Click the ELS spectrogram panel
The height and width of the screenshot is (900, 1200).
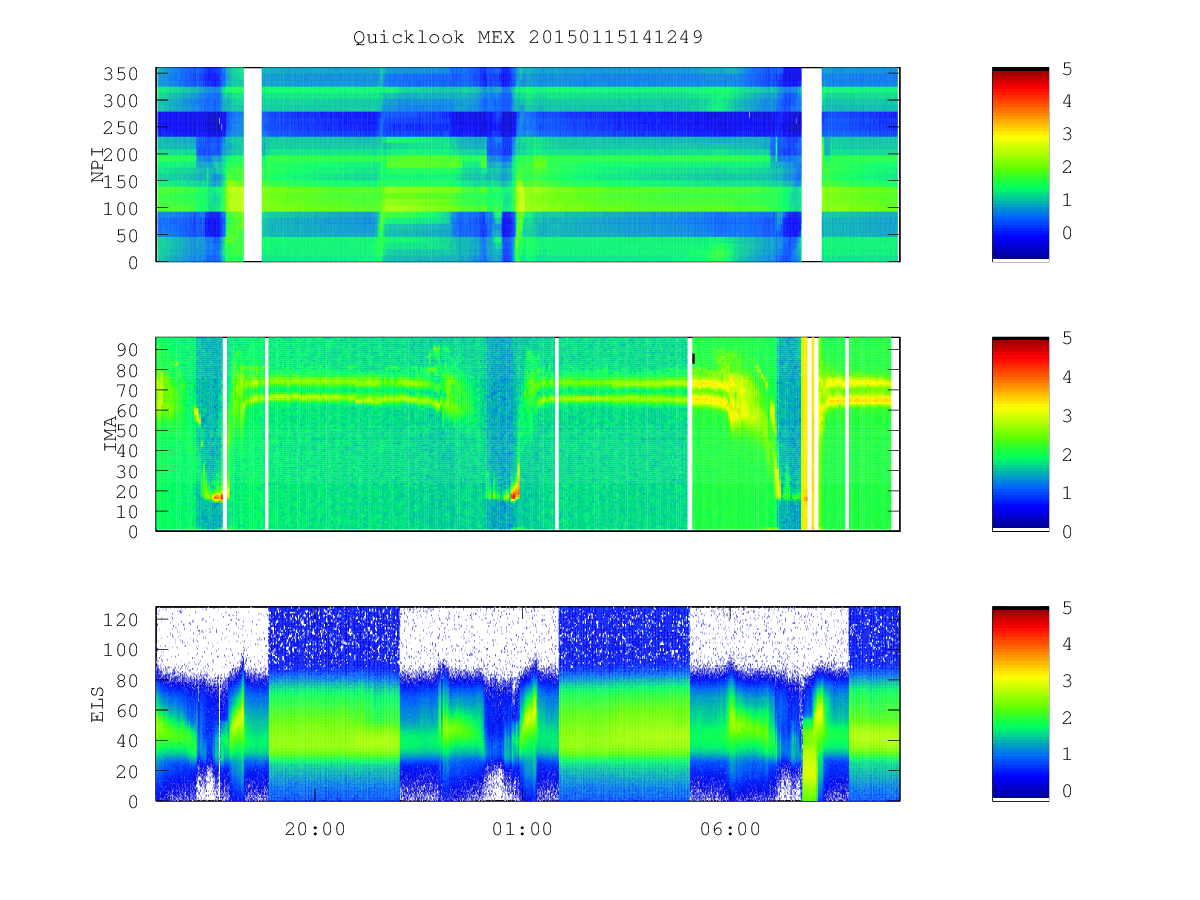tap(528, 704)
